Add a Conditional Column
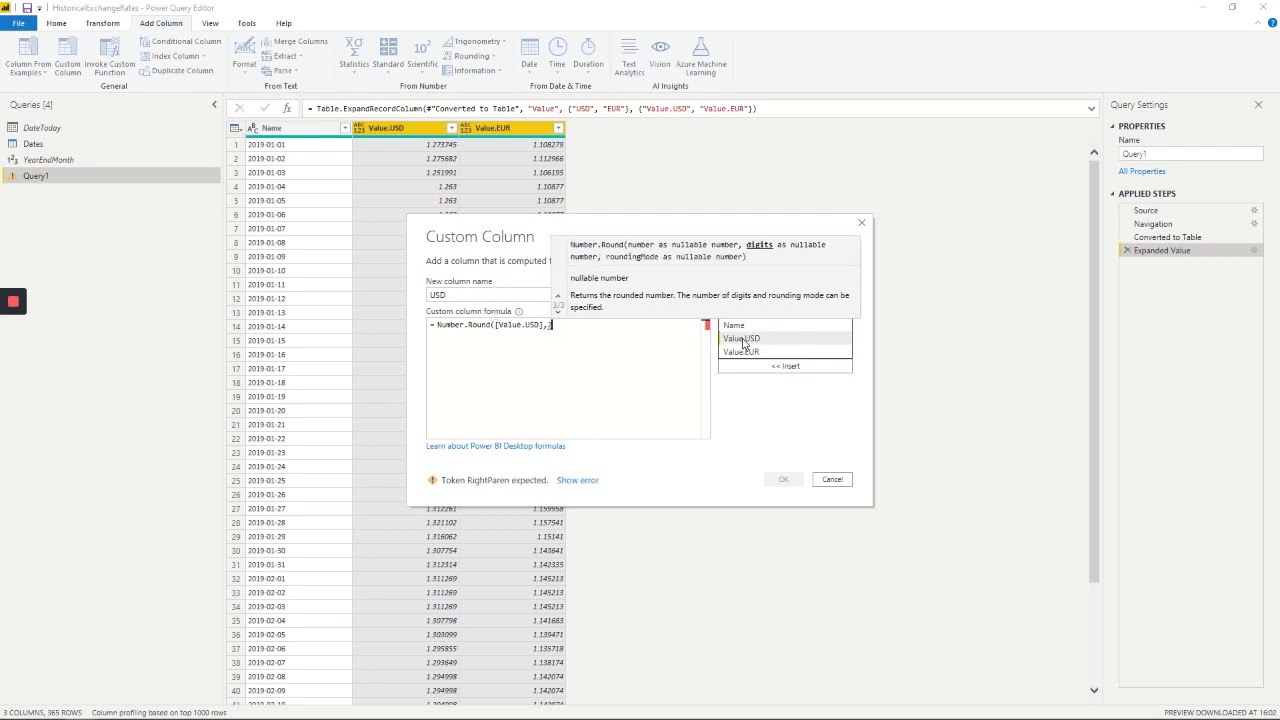1280x720 pixels. [x=180, y=42]
